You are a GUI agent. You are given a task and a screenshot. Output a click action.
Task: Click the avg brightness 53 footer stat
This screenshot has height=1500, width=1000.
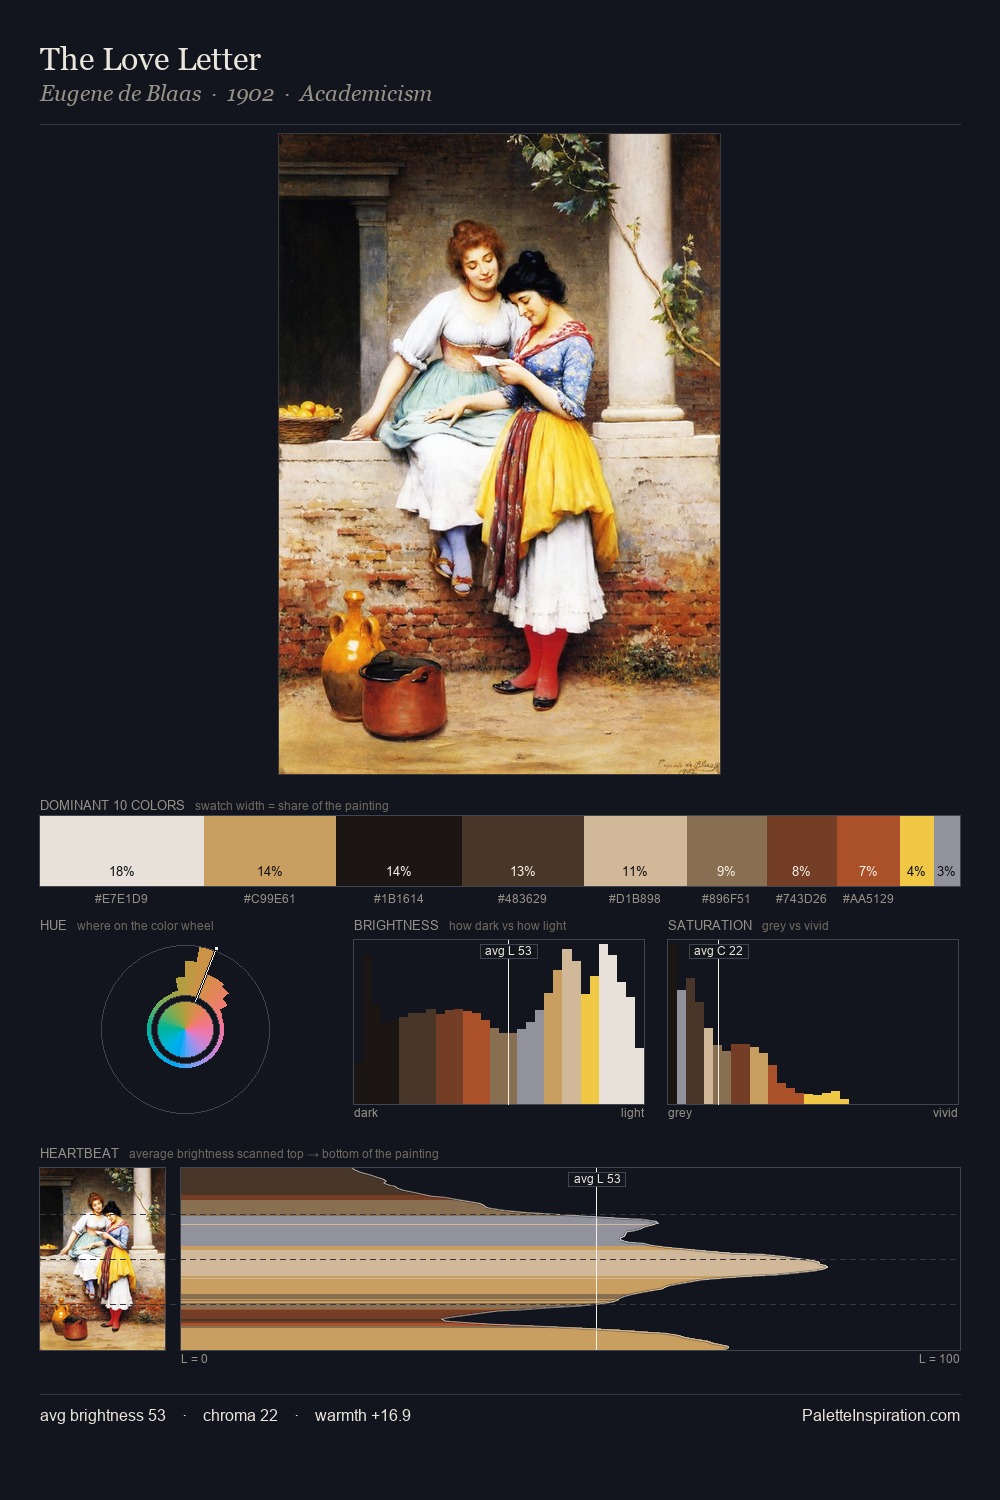103,1415
